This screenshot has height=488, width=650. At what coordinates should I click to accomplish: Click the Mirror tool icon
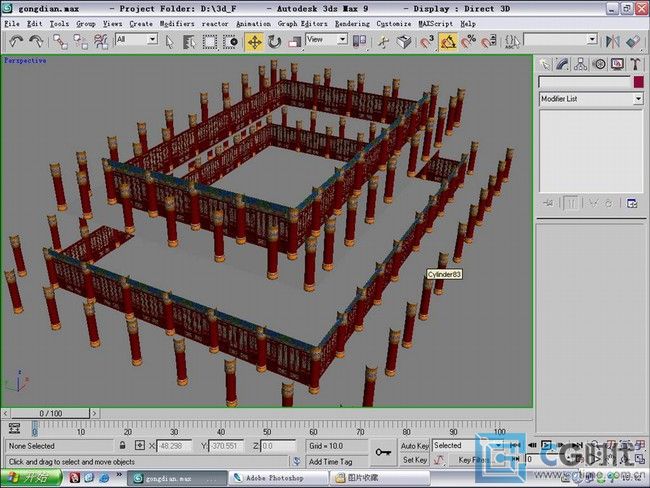point(613,41)
